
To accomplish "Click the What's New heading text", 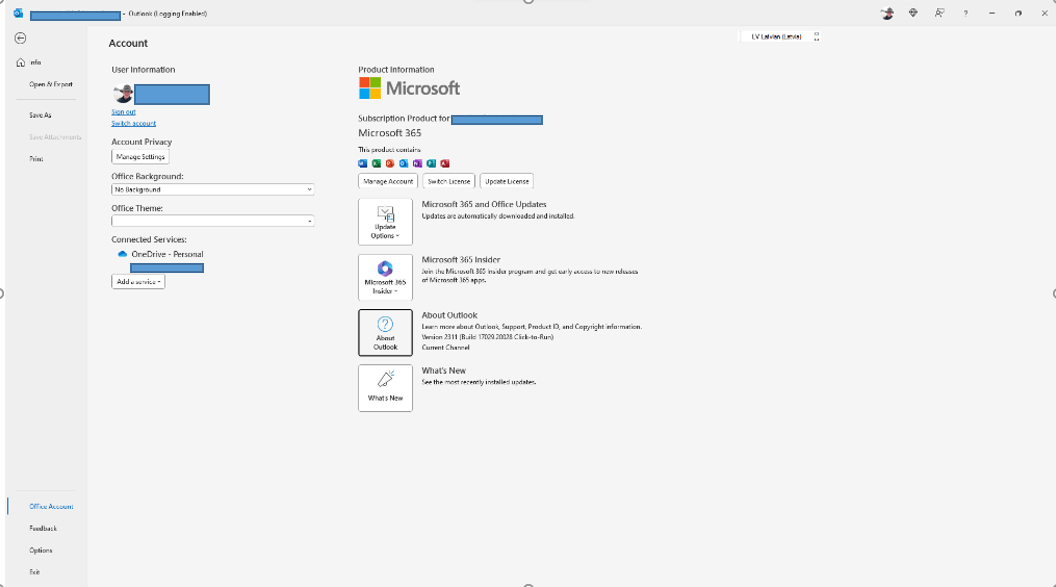I will point(444,371).
